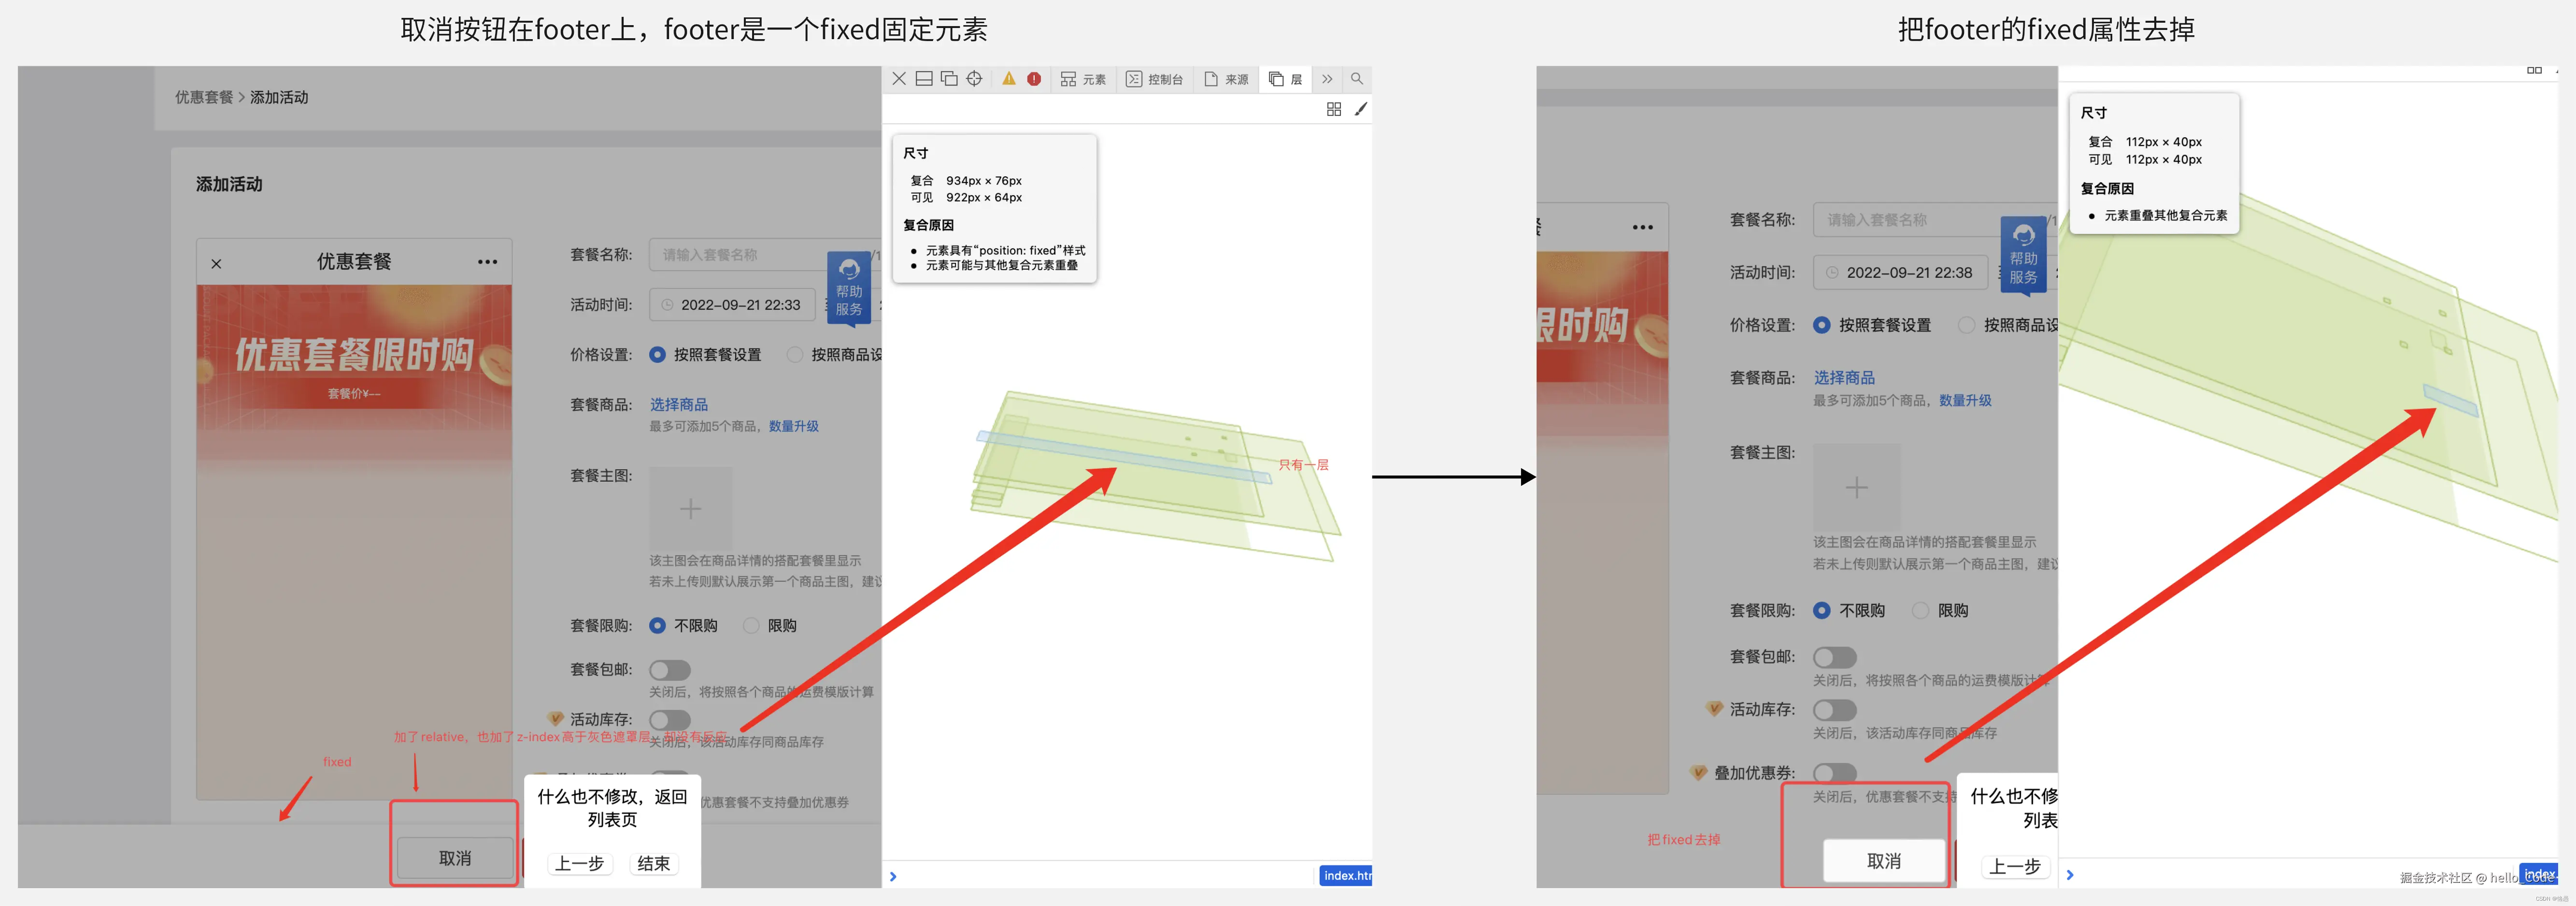This screenshot has height=906, width=2576.
Task: Click the 上一步 button in left tooltip
Action: 580,864
